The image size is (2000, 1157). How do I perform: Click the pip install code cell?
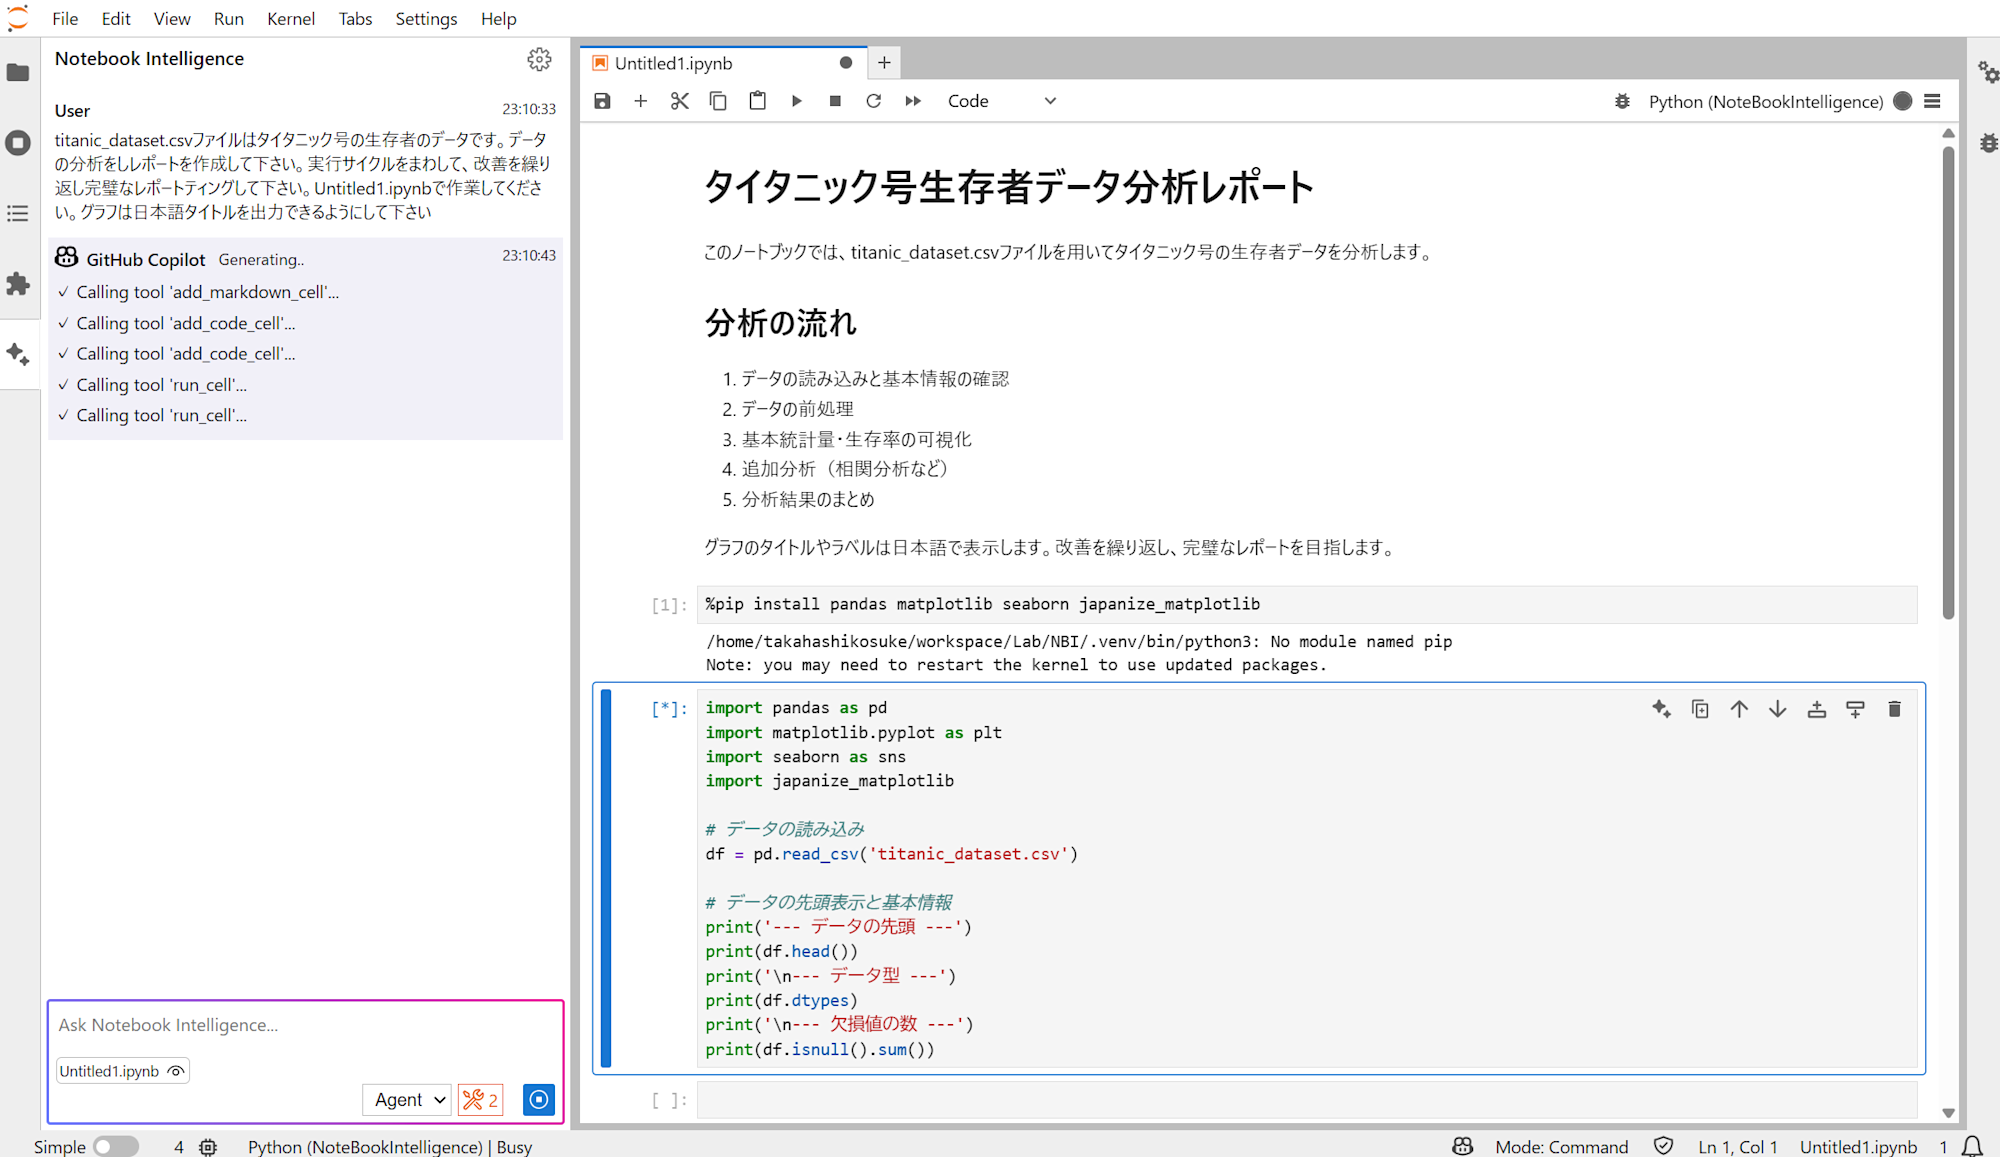1306,604
